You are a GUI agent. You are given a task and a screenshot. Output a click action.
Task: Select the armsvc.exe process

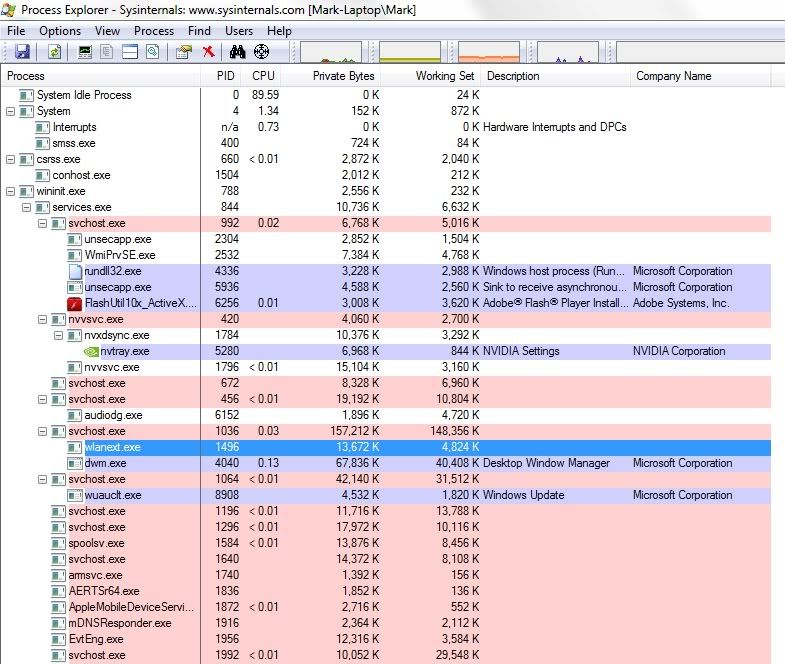385,575
